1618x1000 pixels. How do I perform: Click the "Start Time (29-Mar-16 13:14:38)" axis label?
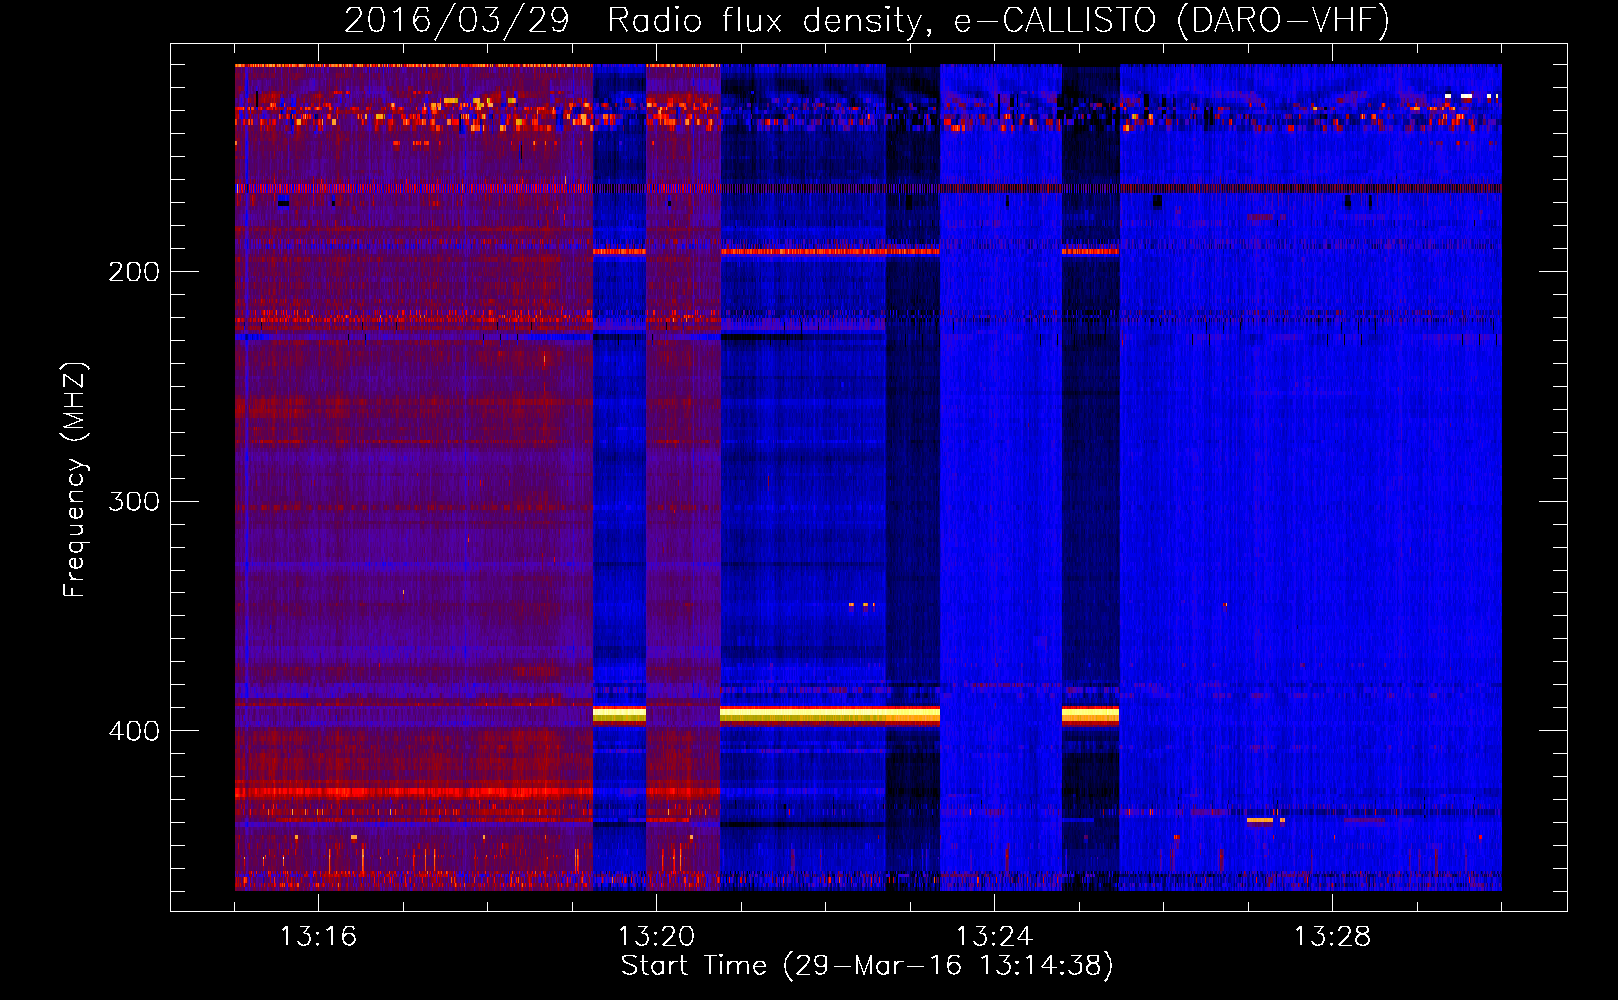coord(867,966)
